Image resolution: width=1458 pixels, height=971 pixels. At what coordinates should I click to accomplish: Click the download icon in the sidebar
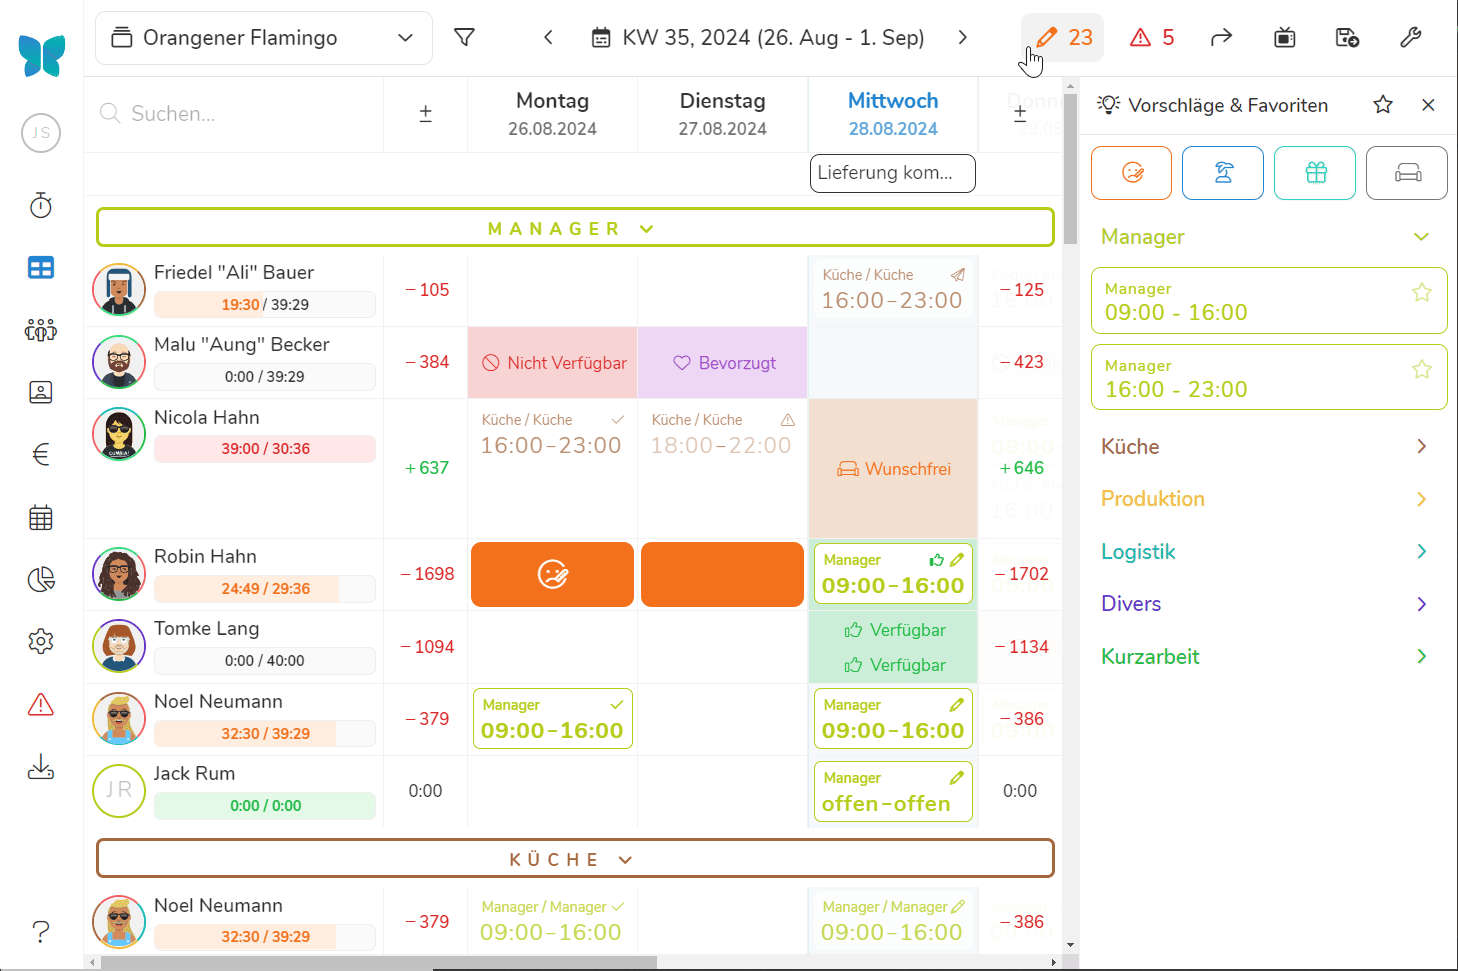(41, 767)
